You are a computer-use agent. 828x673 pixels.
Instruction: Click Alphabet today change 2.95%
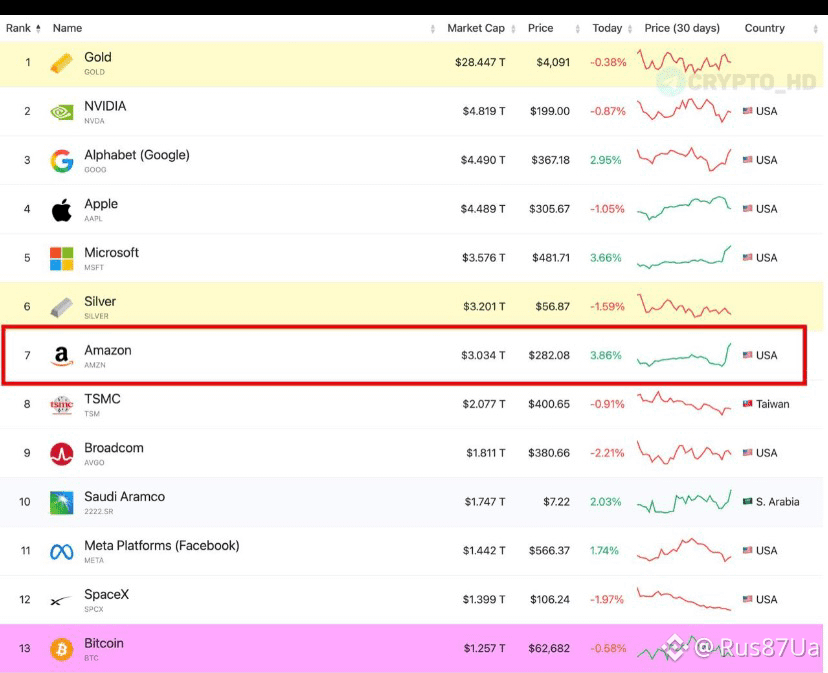coord(606,160)
